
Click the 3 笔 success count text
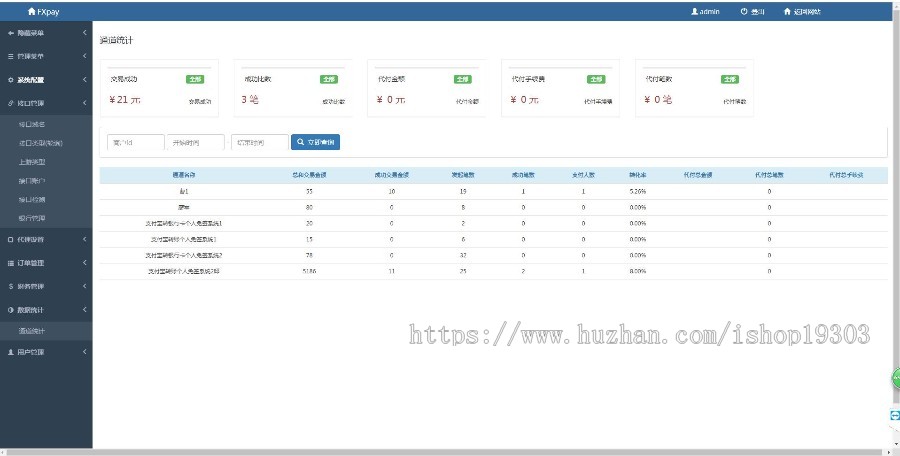point(250,100)
